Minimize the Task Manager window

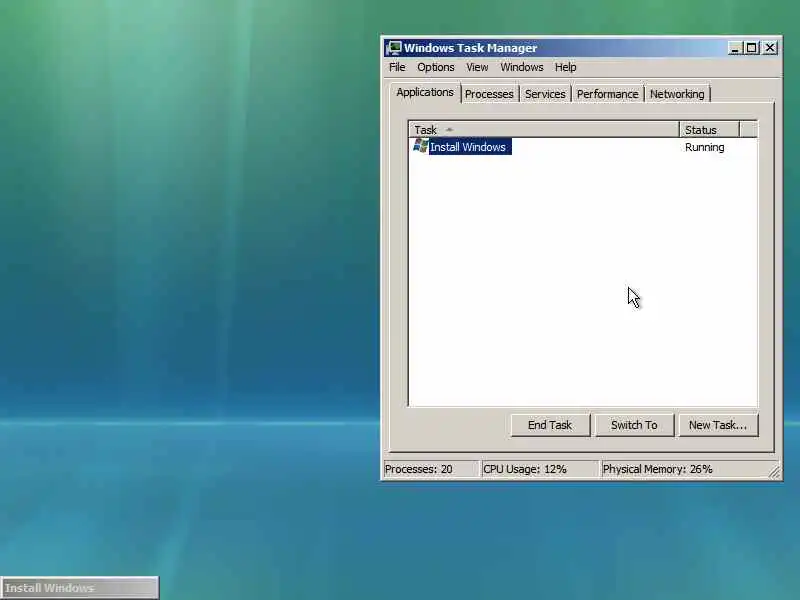[735, 48]
